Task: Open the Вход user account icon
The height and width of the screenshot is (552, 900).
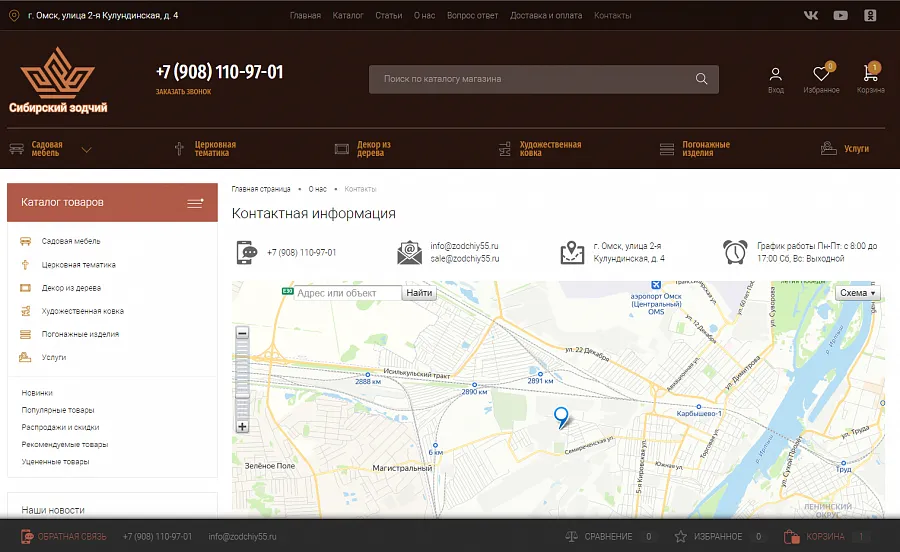Action: (775, 74)
